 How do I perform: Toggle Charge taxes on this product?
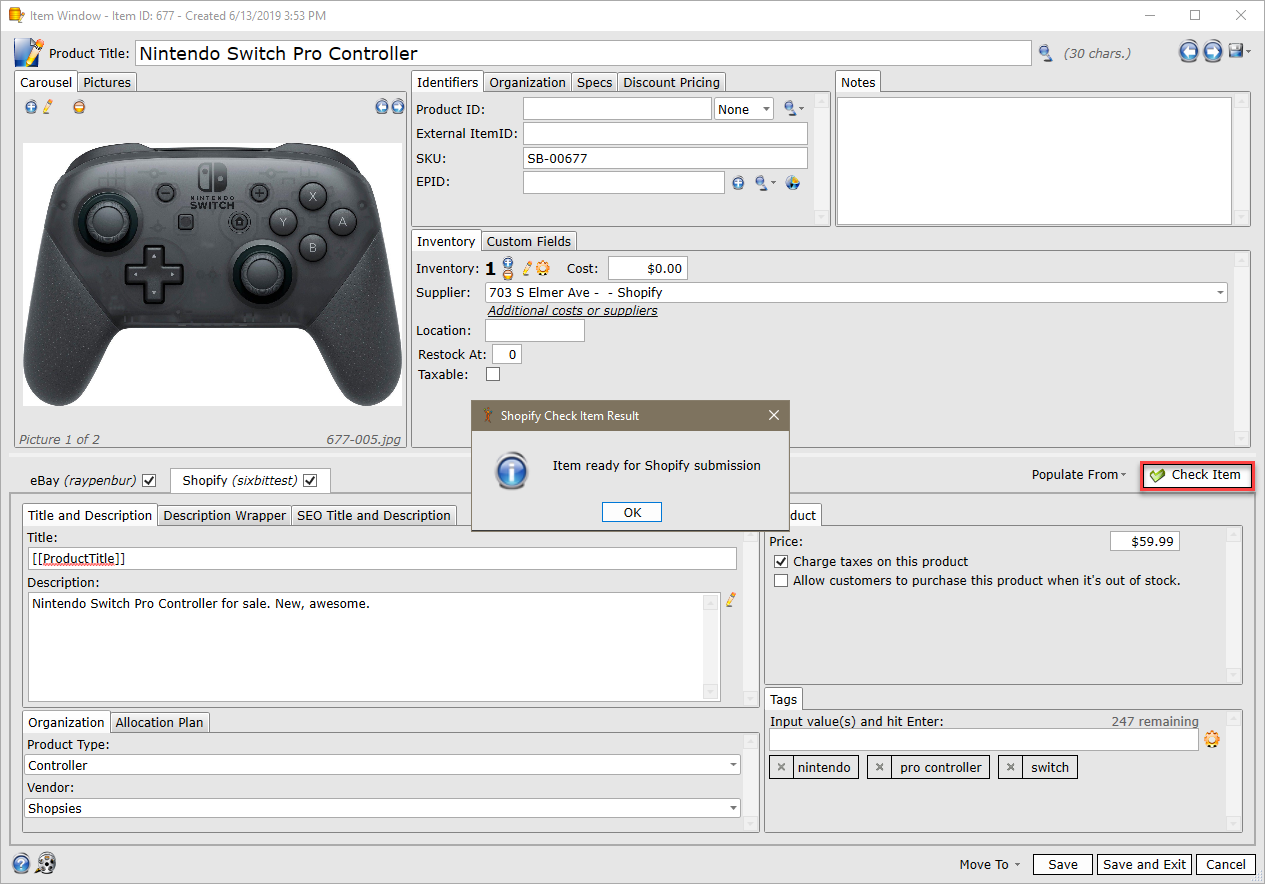pos(782,562)
